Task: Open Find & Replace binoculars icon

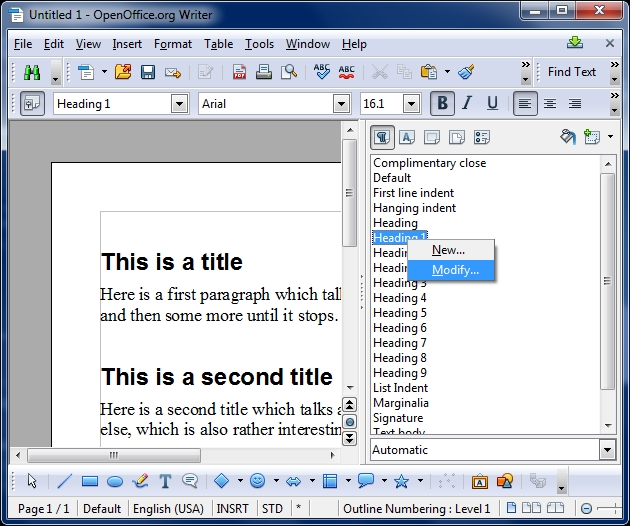Action: (32, 72)
